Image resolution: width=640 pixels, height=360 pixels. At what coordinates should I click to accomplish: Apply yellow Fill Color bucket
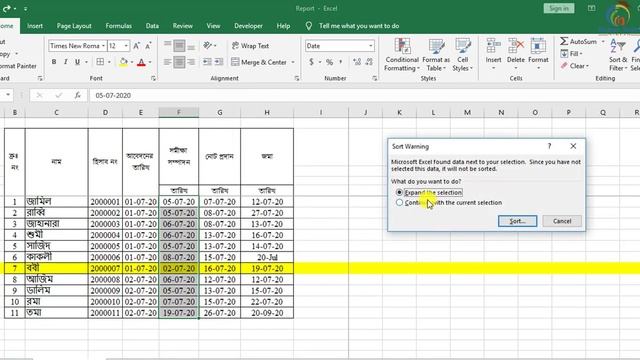tap(123, 62)
